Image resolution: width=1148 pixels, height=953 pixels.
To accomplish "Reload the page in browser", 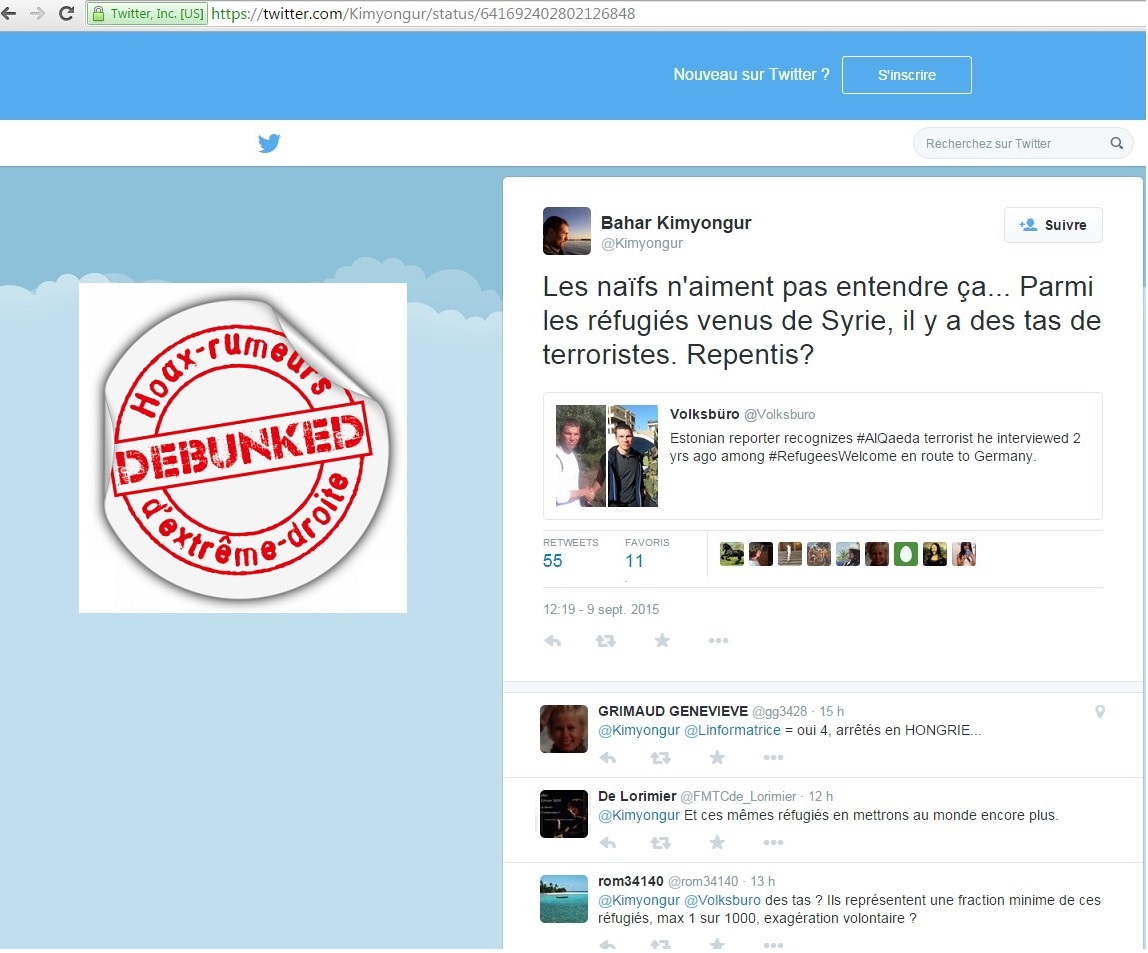I will (x=67, y=14).
